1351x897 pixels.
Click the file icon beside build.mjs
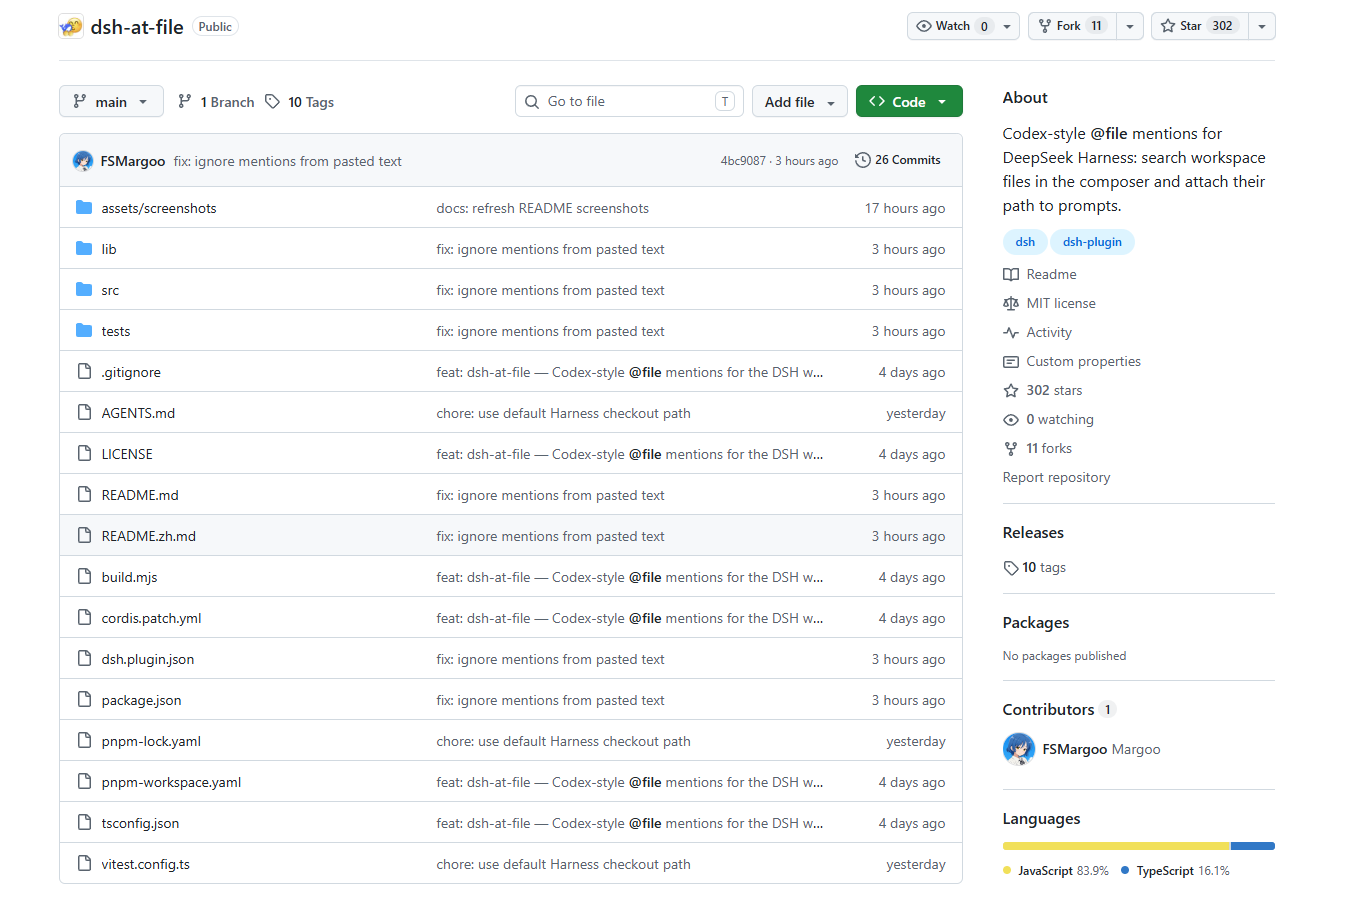84,577
